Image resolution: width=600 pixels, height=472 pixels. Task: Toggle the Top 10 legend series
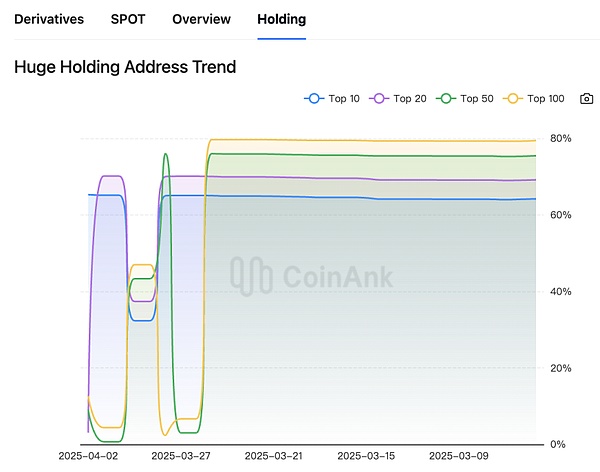333,99
